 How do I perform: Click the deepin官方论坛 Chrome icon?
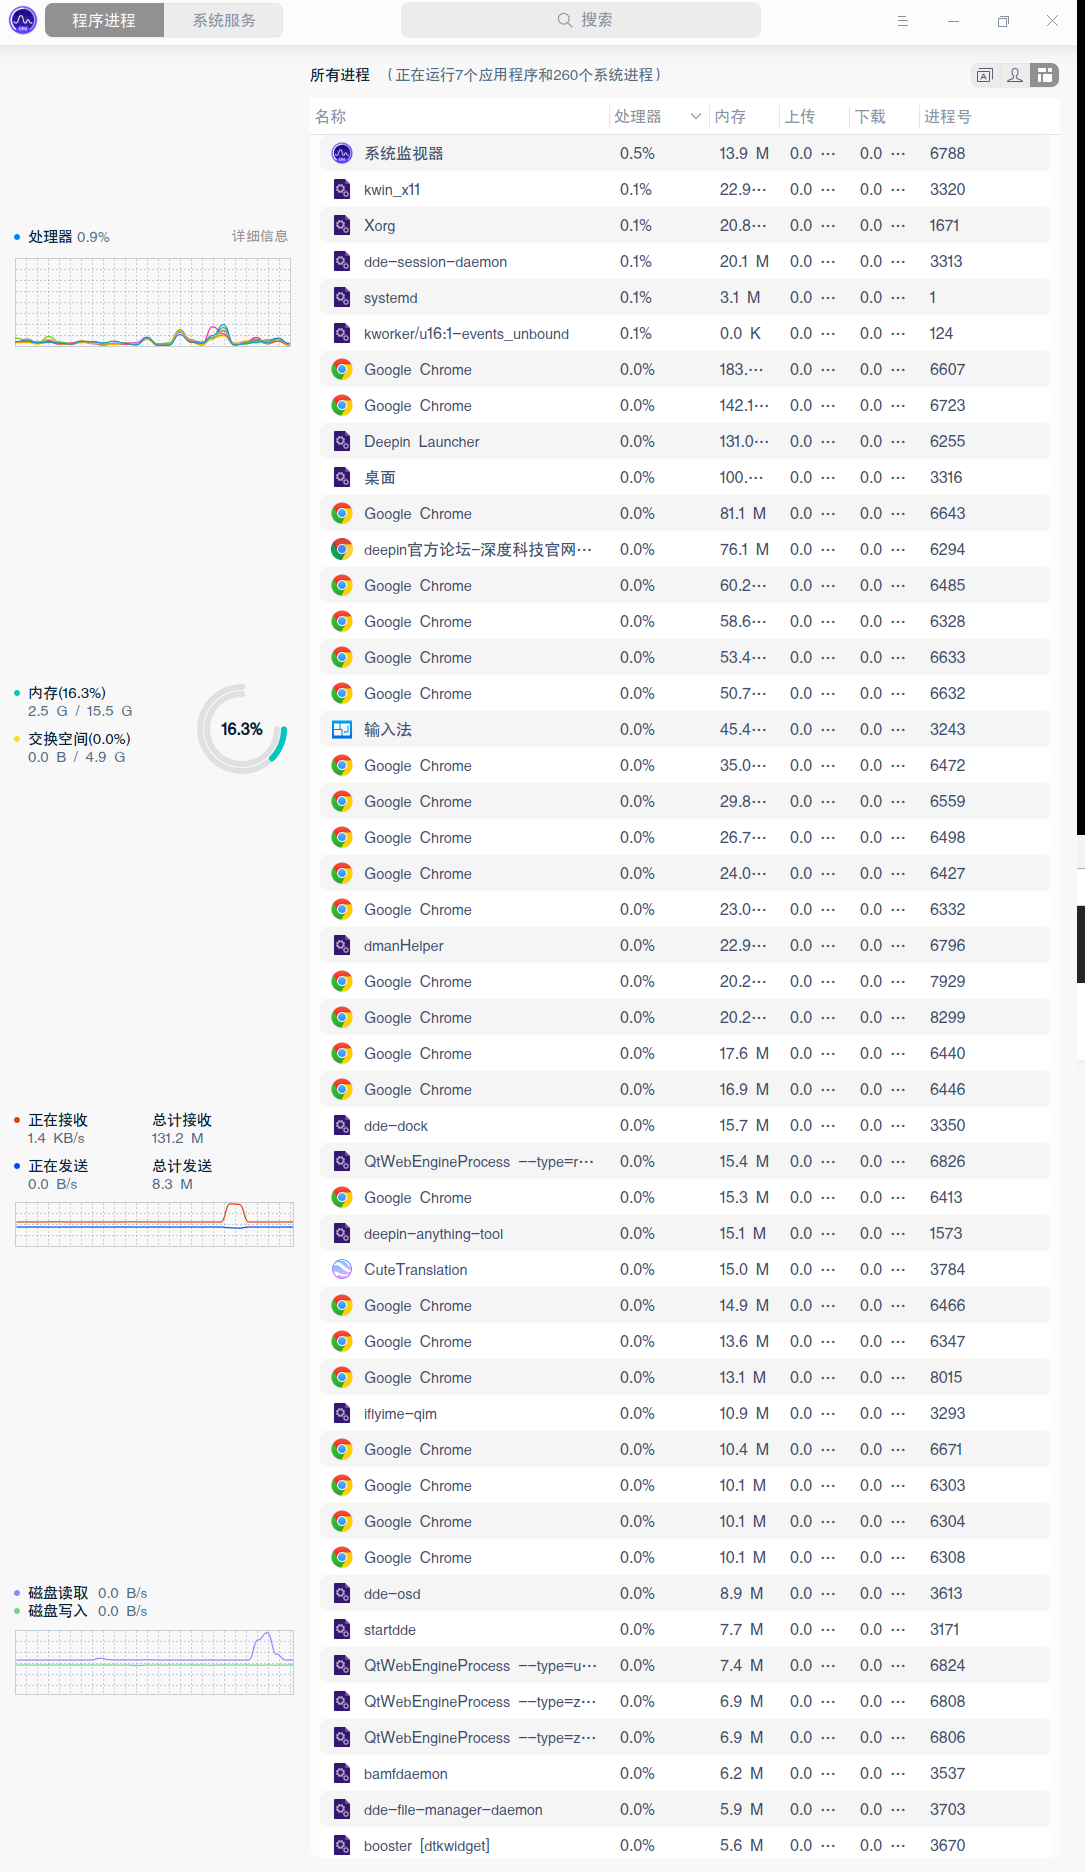[x=342, y=549]
